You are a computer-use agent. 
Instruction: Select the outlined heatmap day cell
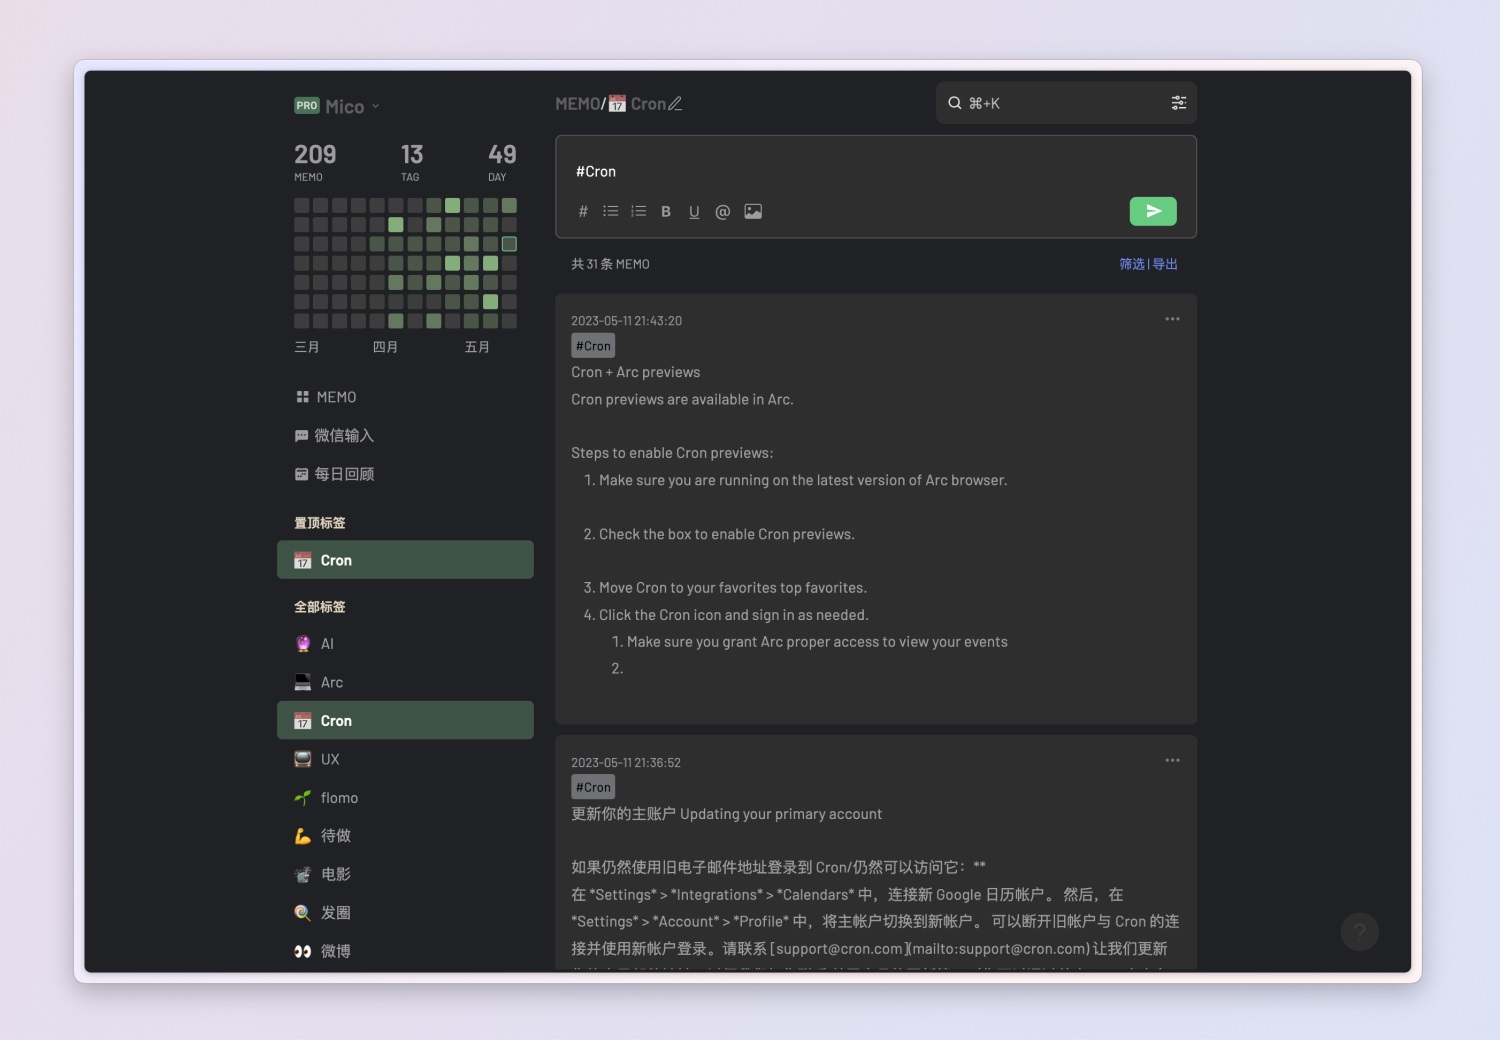[x=509, y=244]
